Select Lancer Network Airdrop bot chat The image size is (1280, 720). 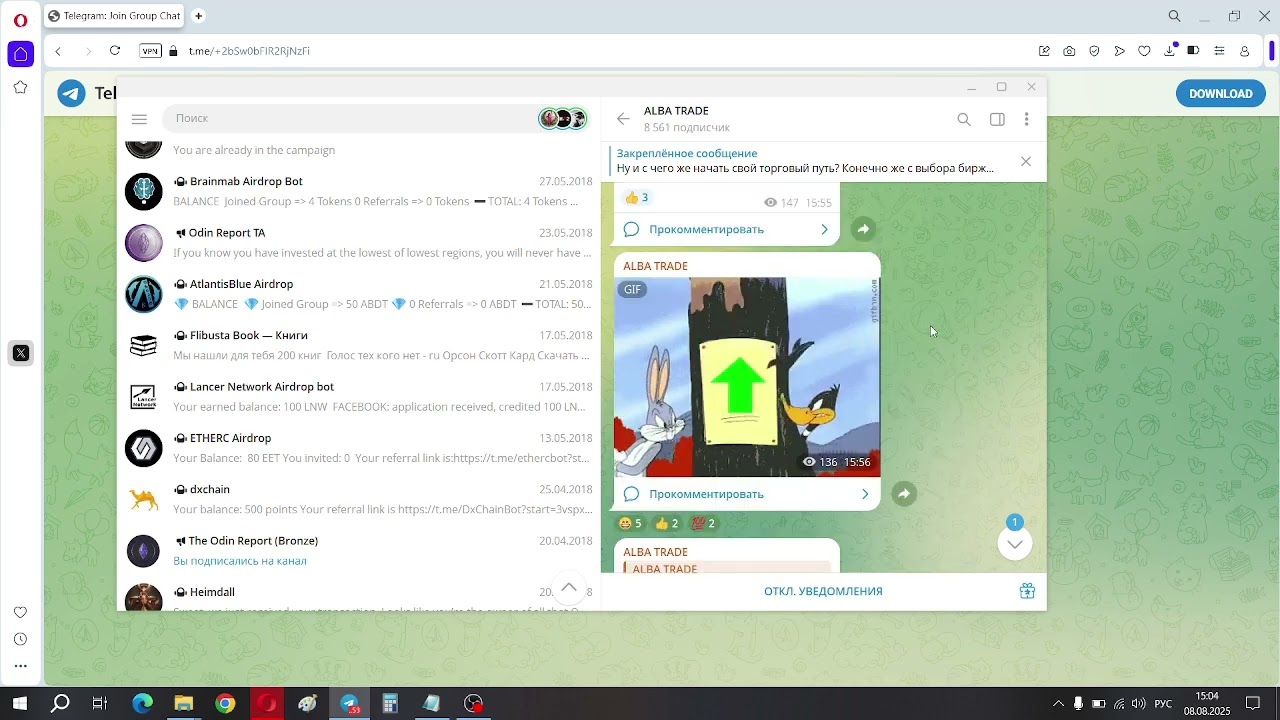pyautogui.click(x=358, y=397)
